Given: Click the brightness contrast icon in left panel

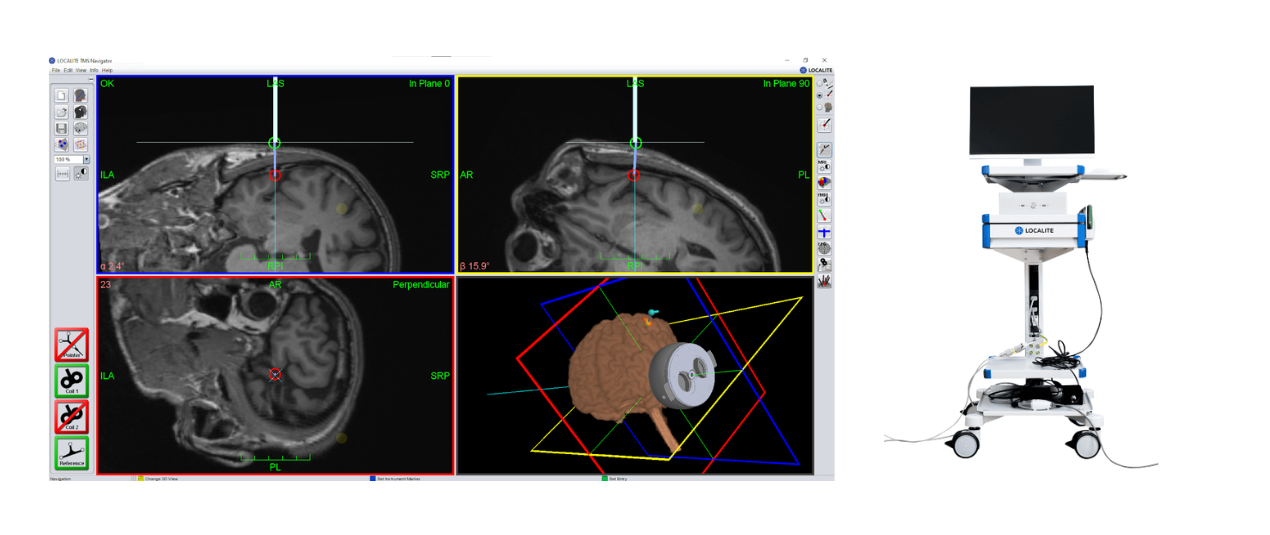Looking at the screenshot, I should click(x=81, y=173).
